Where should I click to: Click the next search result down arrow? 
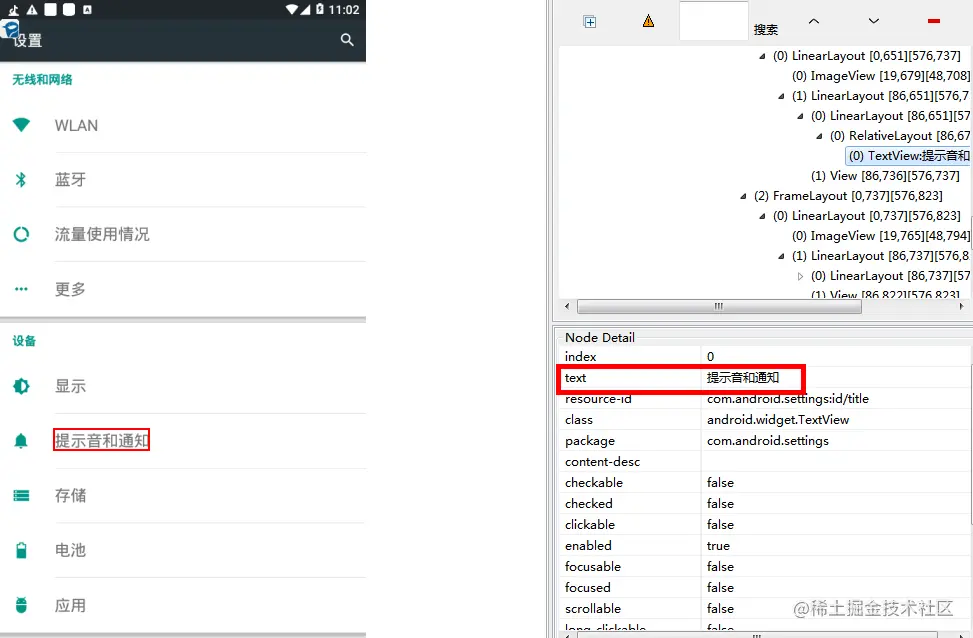(874, 21)
